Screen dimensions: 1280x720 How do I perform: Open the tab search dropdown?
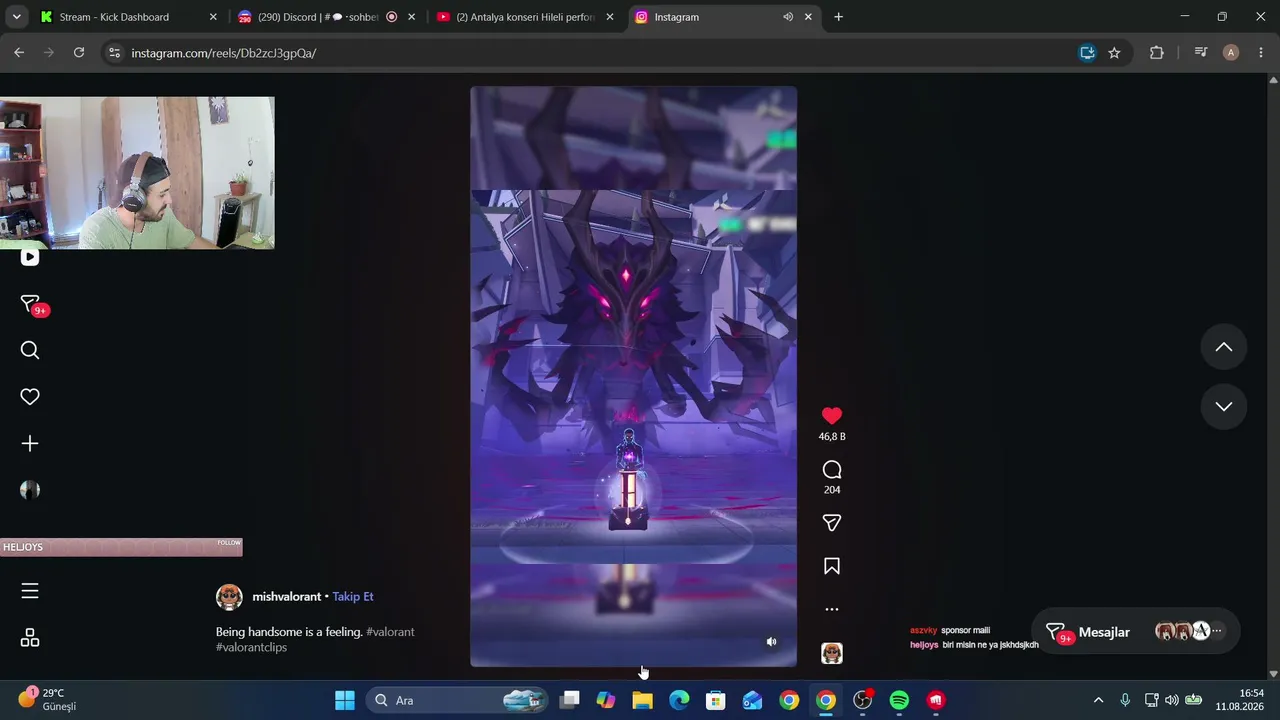(x=16, y=17)
